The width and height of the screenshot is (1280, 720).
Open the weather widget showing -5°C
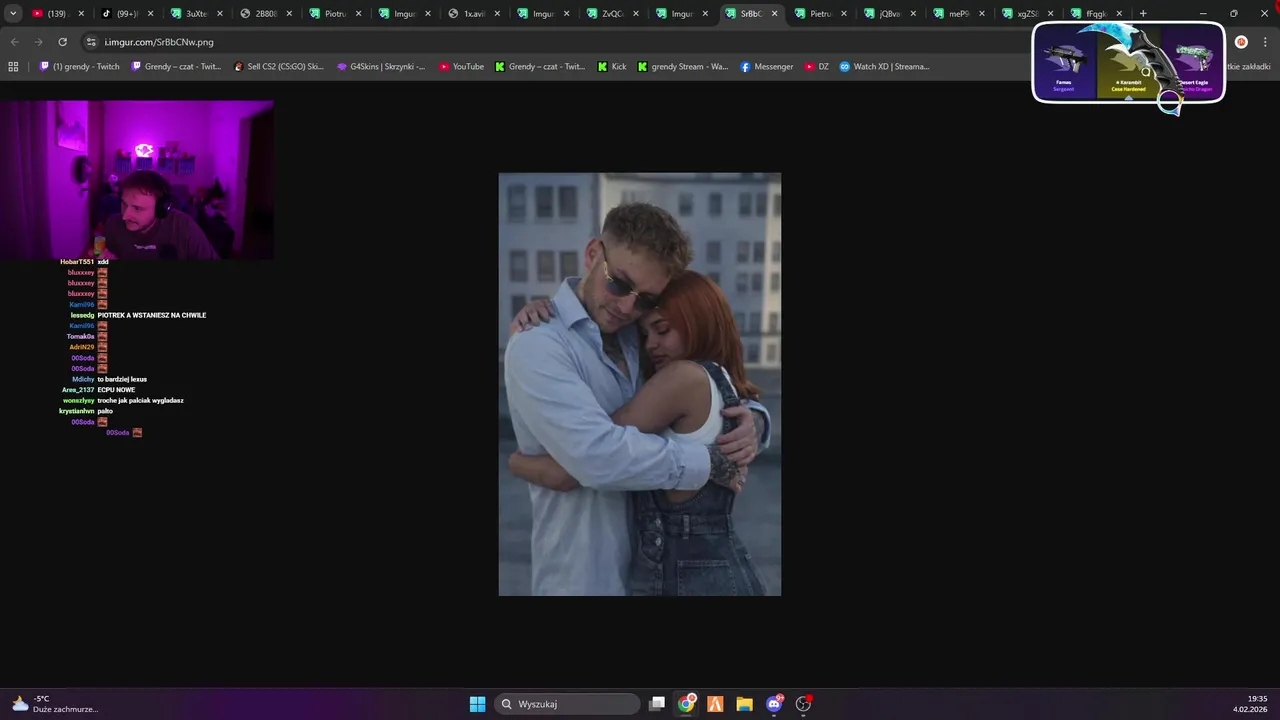point(55,704)
